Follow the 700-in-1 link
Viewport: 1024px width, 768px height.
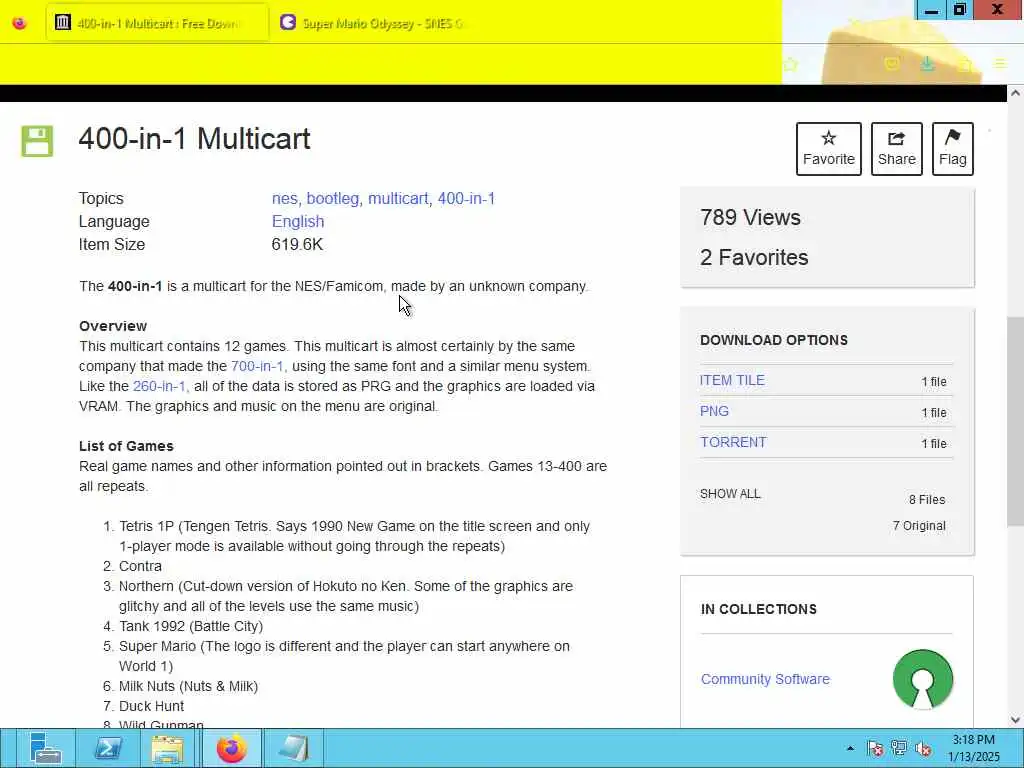point(257,366)
